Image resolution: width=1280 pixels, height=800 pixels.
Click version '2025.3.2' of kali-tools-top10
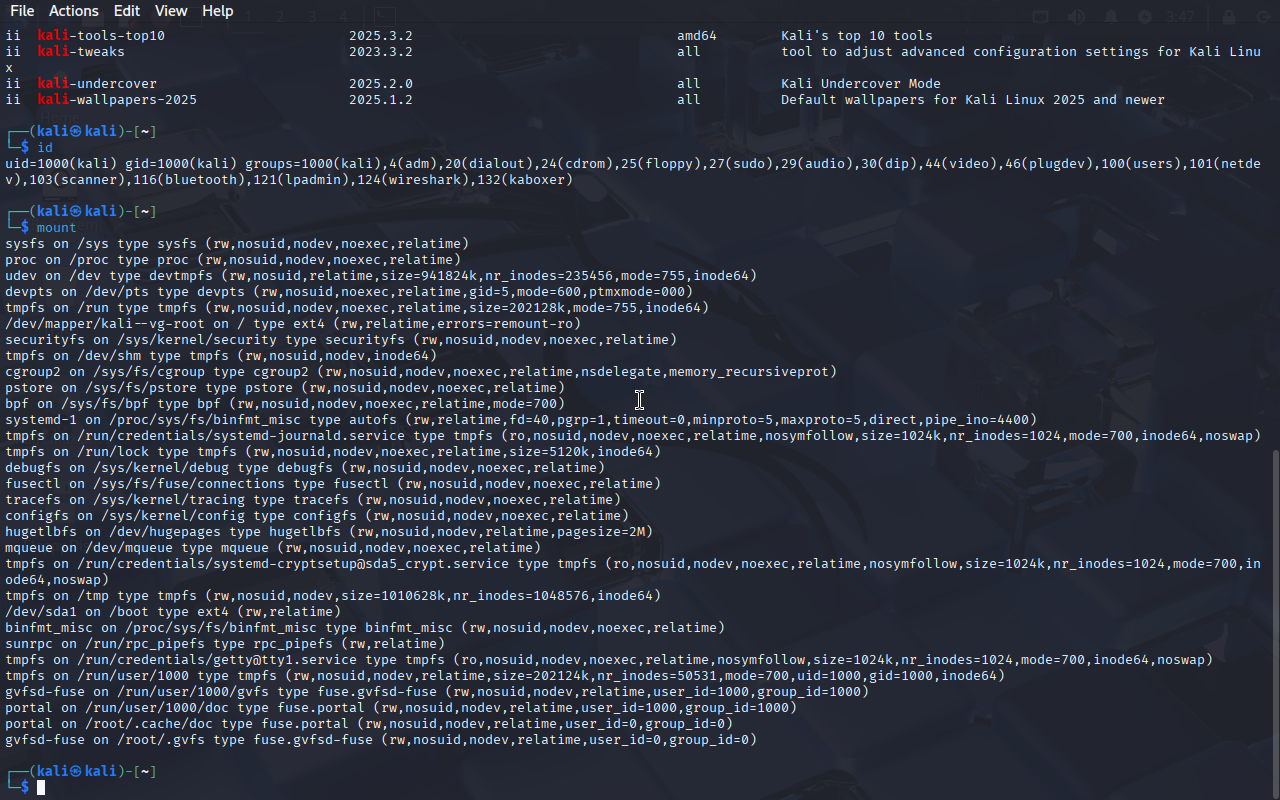381,36
